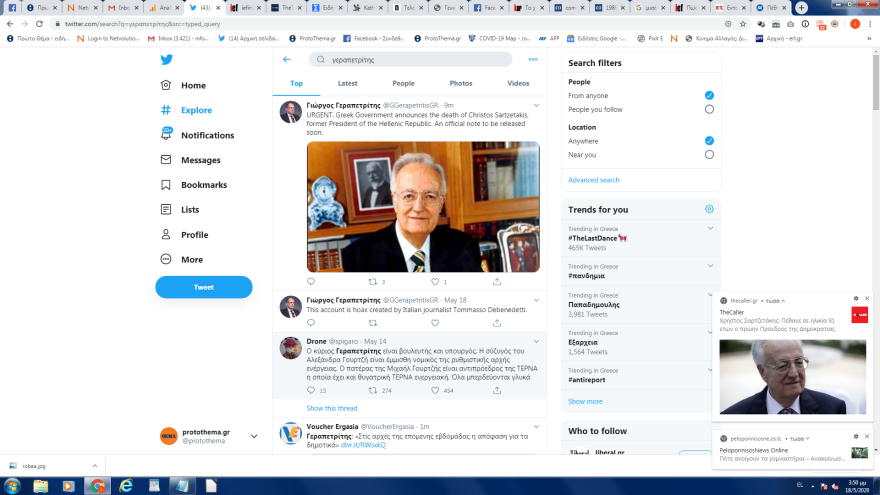Open Internet Explorer from taskbar
Image resolution: width=880 pixels, height=495 pixels.
[x=126, y=486]
